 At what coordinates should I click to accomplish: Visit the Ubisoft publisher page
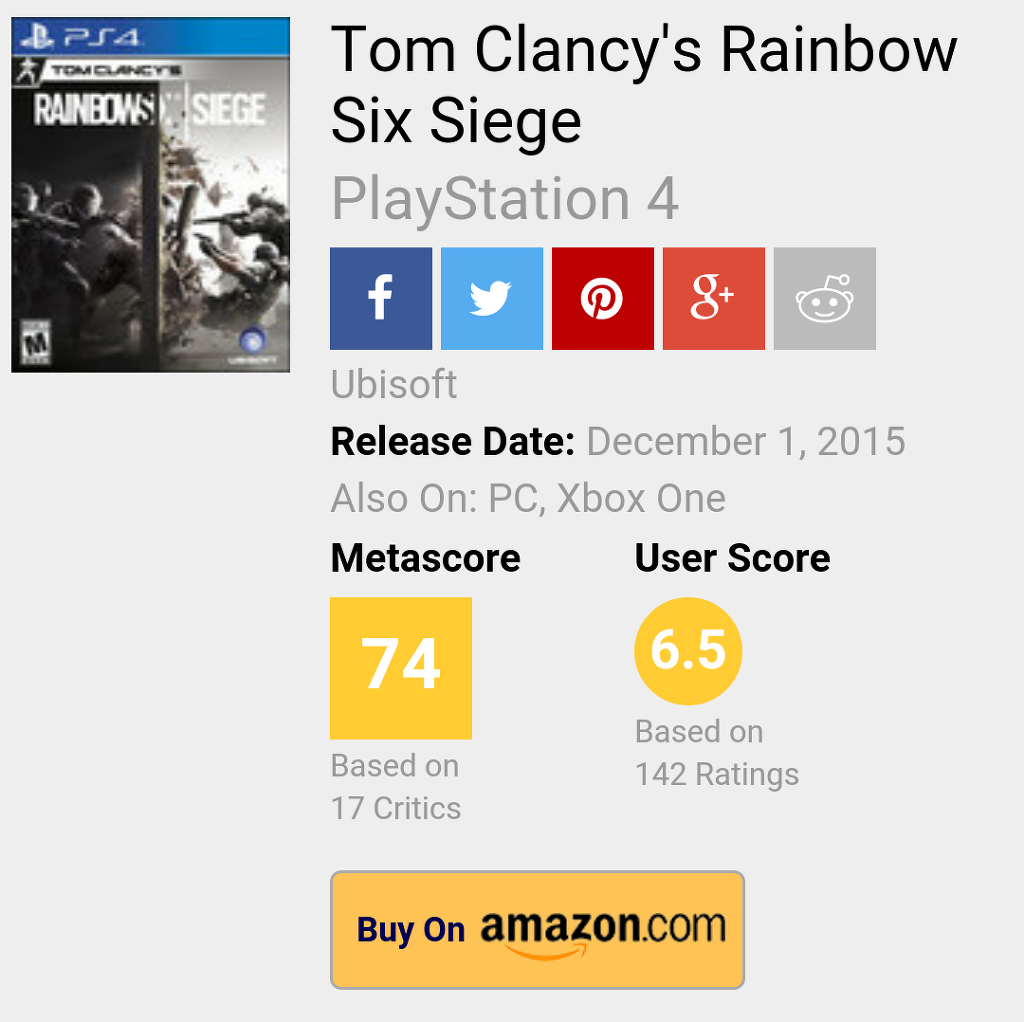pos(394,384)
